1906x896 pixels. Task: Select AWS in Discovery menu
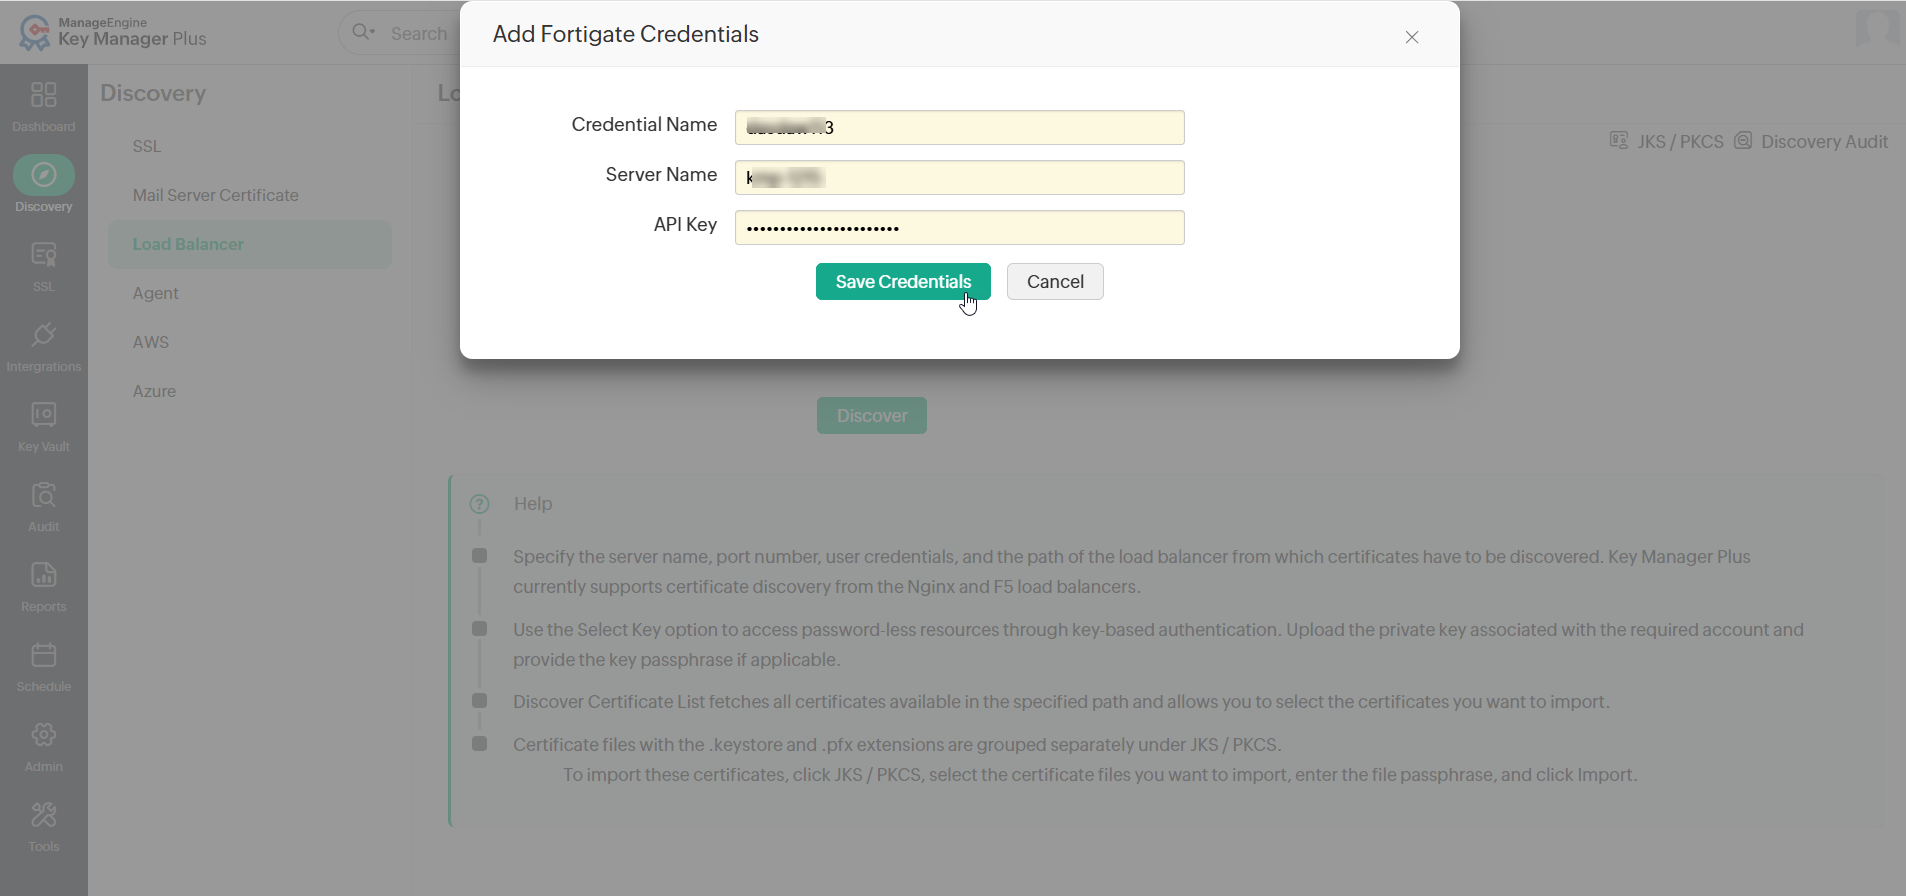pyautogui.click(x=151, y=342)
